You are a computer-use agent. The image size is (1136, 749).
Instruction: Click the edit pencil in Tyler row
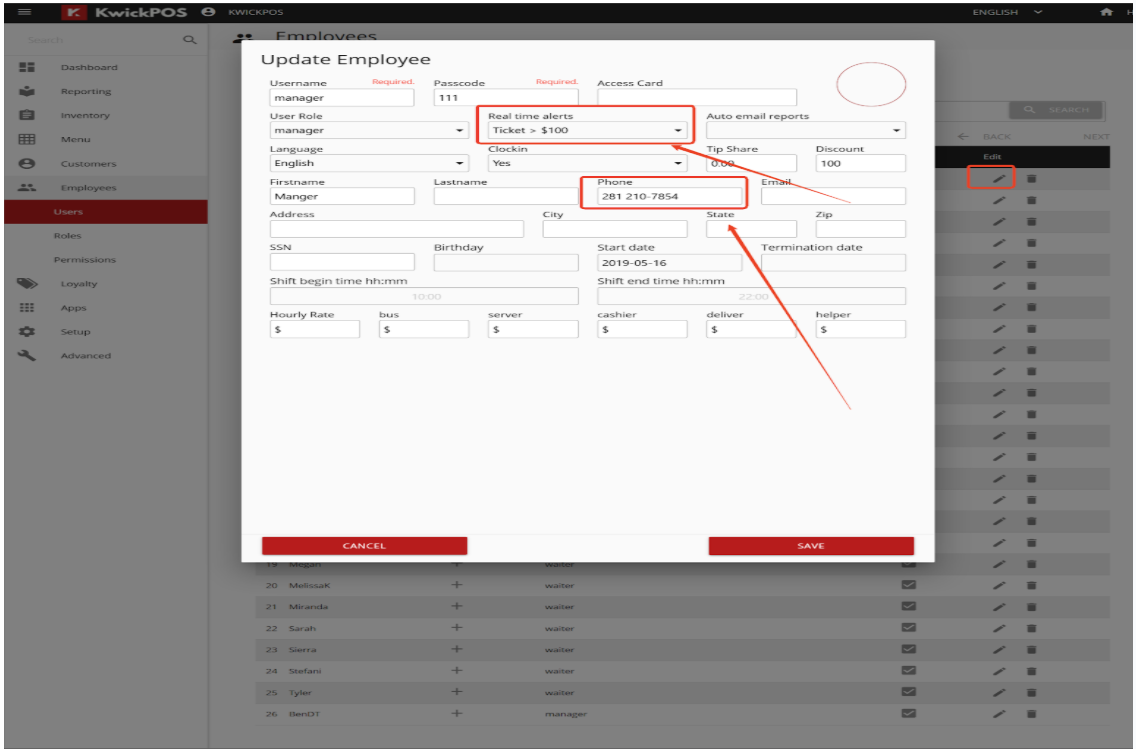999,692
